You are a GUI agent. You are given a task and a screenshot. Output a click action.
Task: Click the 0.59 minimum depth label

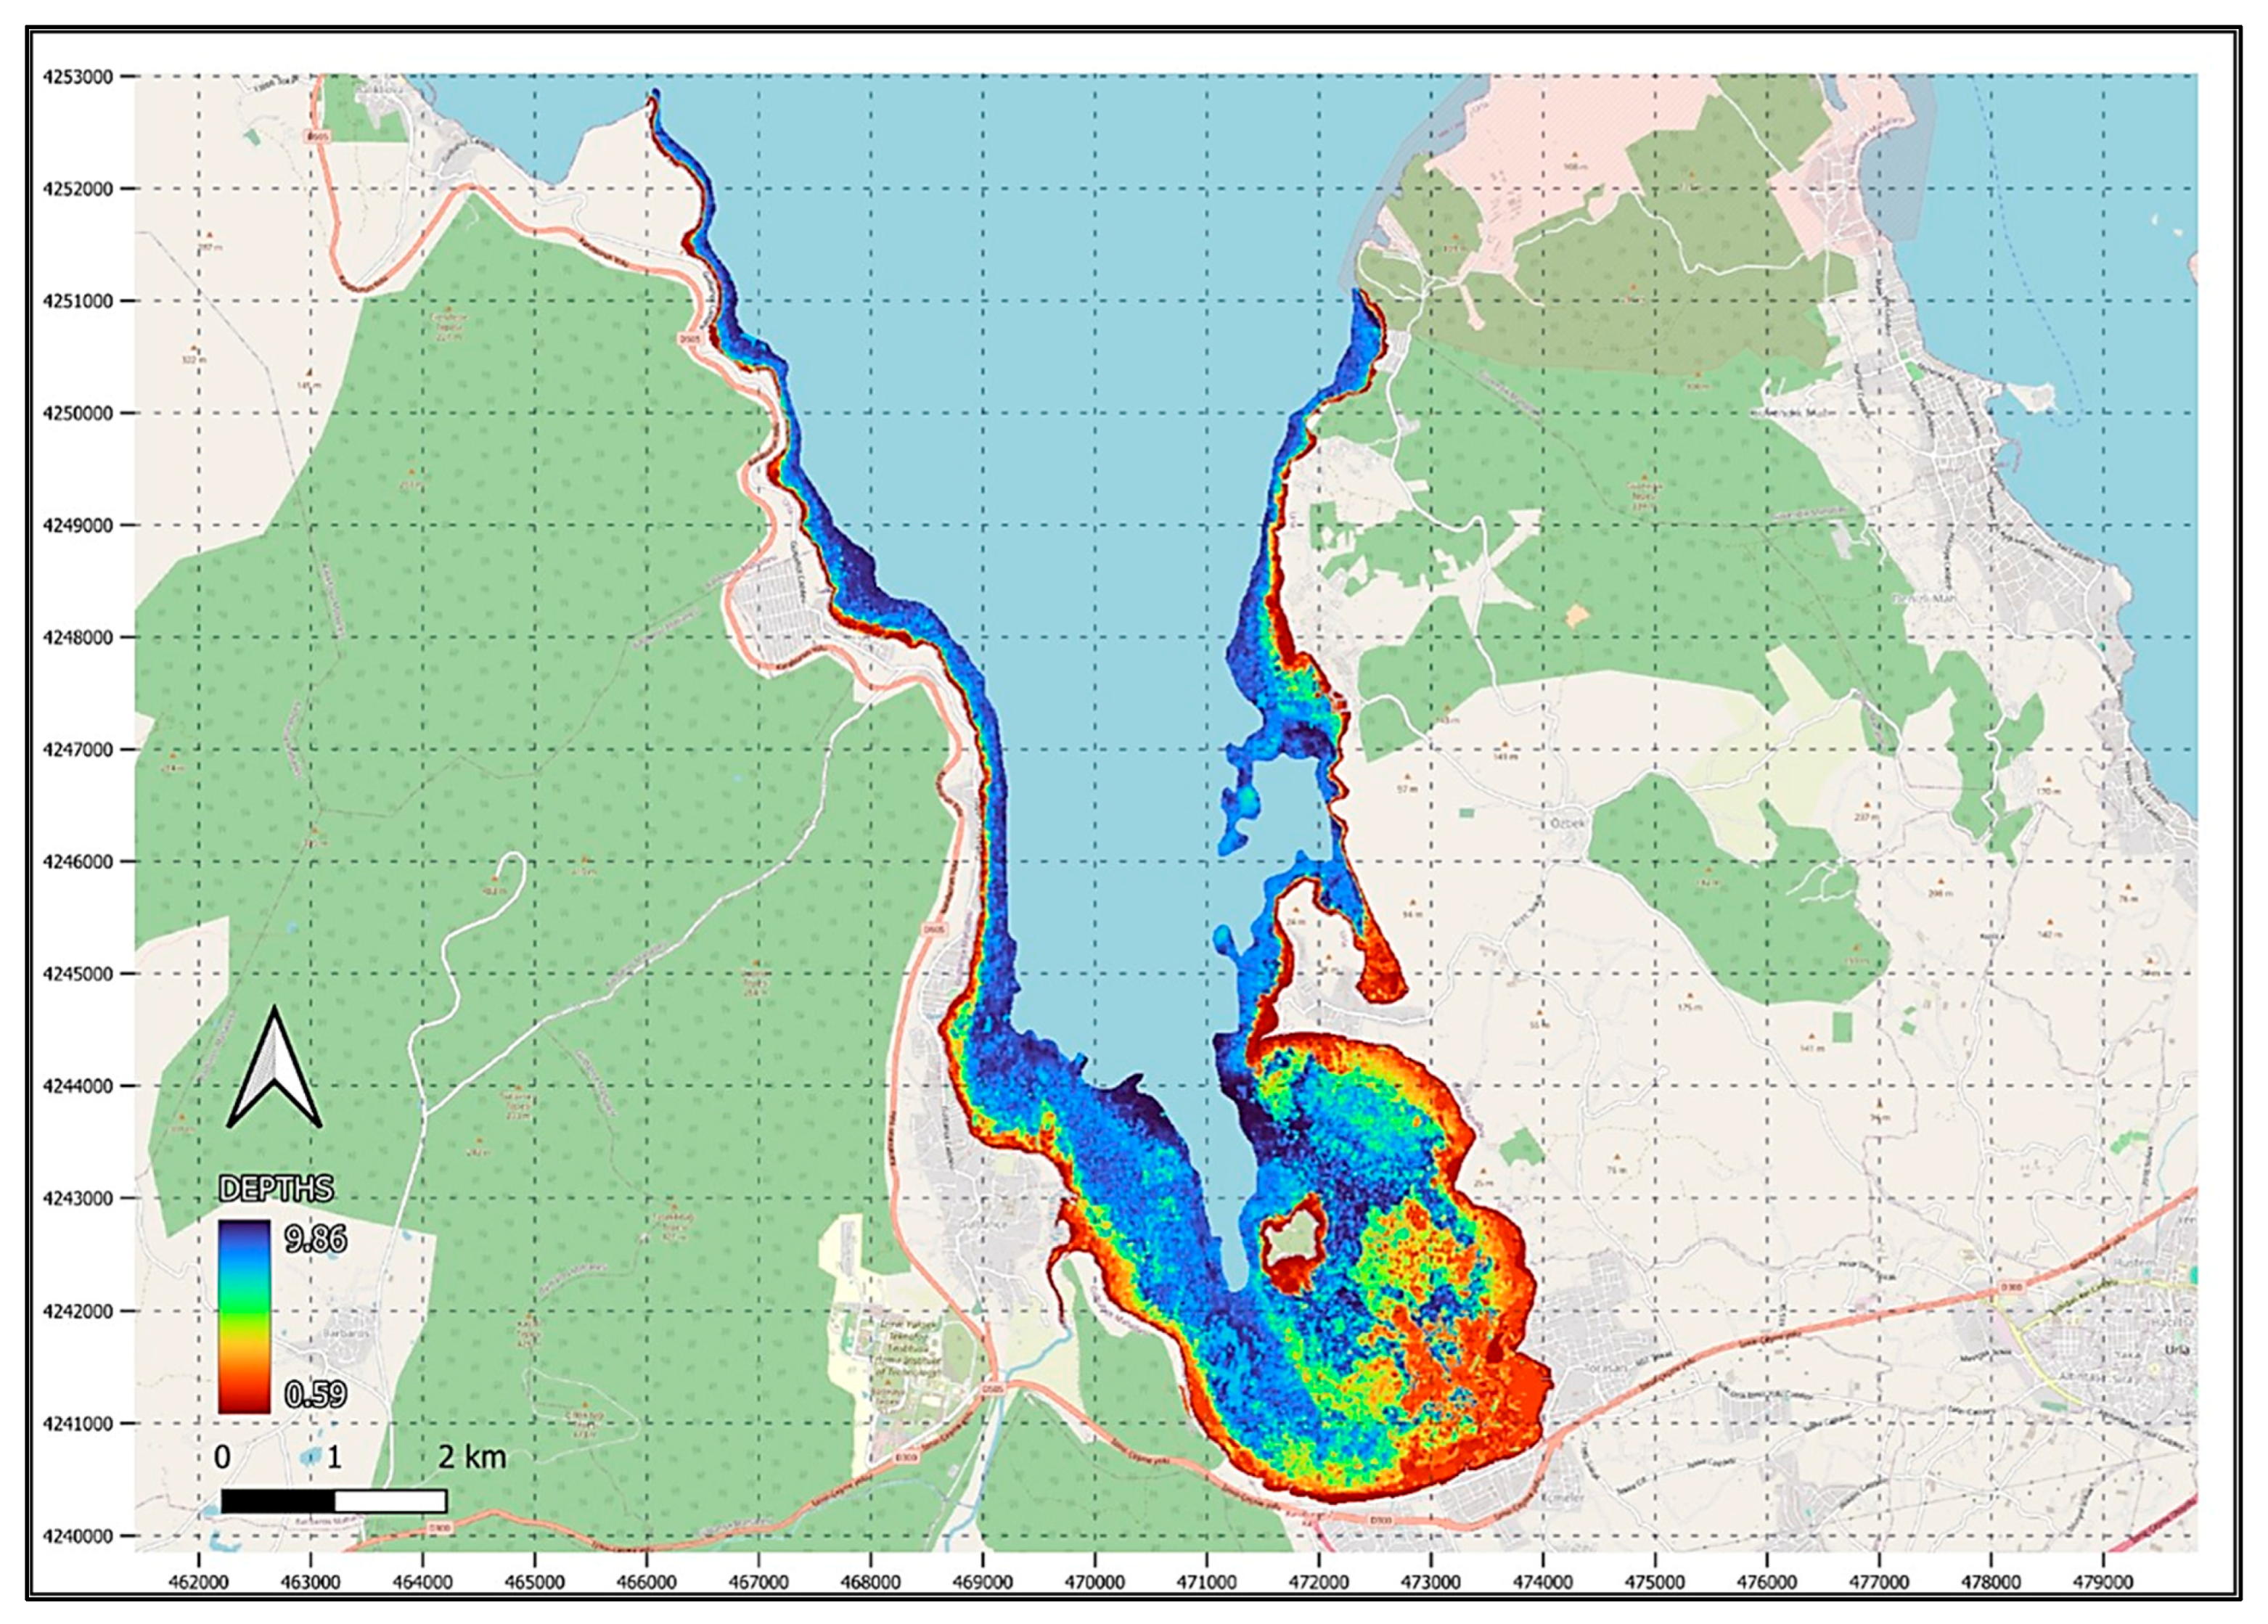(315, 1394)
